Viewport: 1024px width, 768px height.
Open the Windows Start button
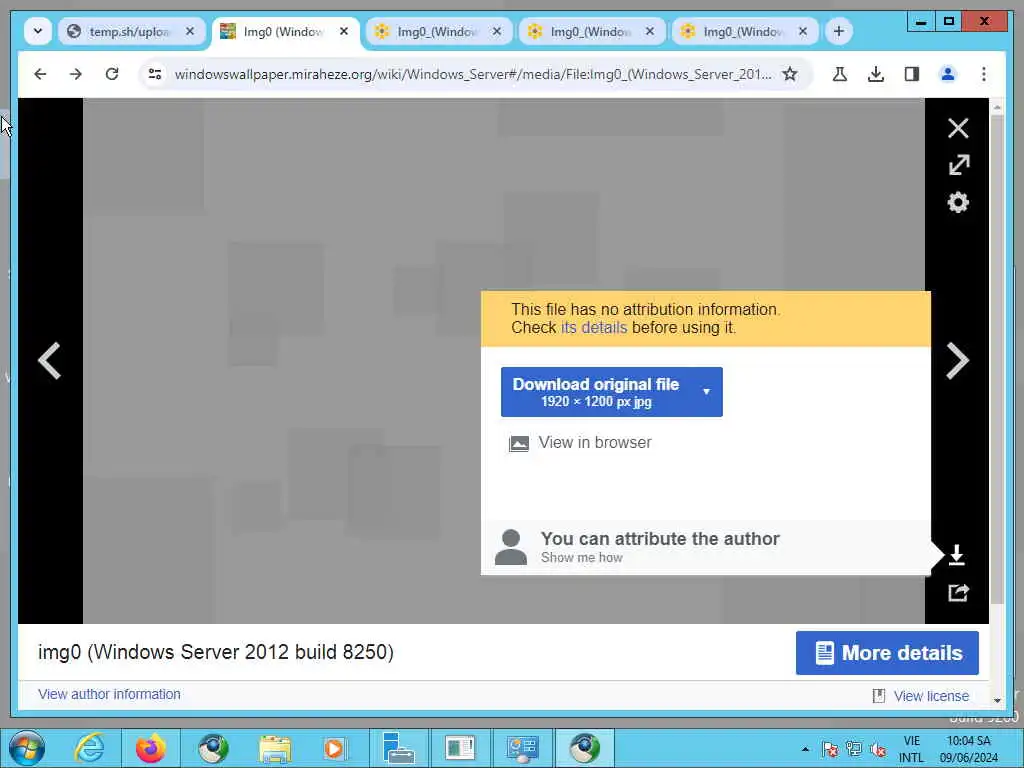(x=26, y=748)
